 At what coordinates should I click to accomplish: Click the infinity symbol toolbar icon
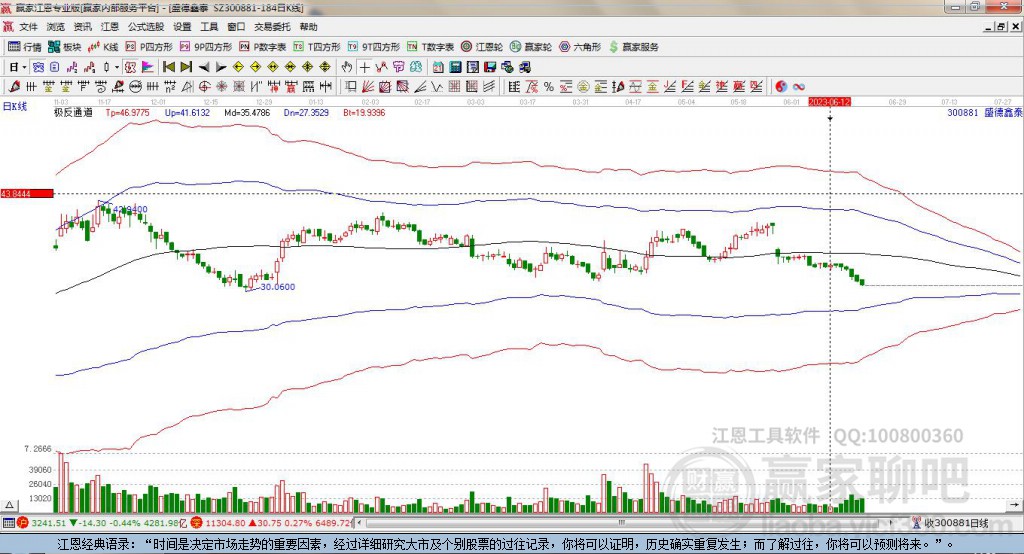point(799,86)
